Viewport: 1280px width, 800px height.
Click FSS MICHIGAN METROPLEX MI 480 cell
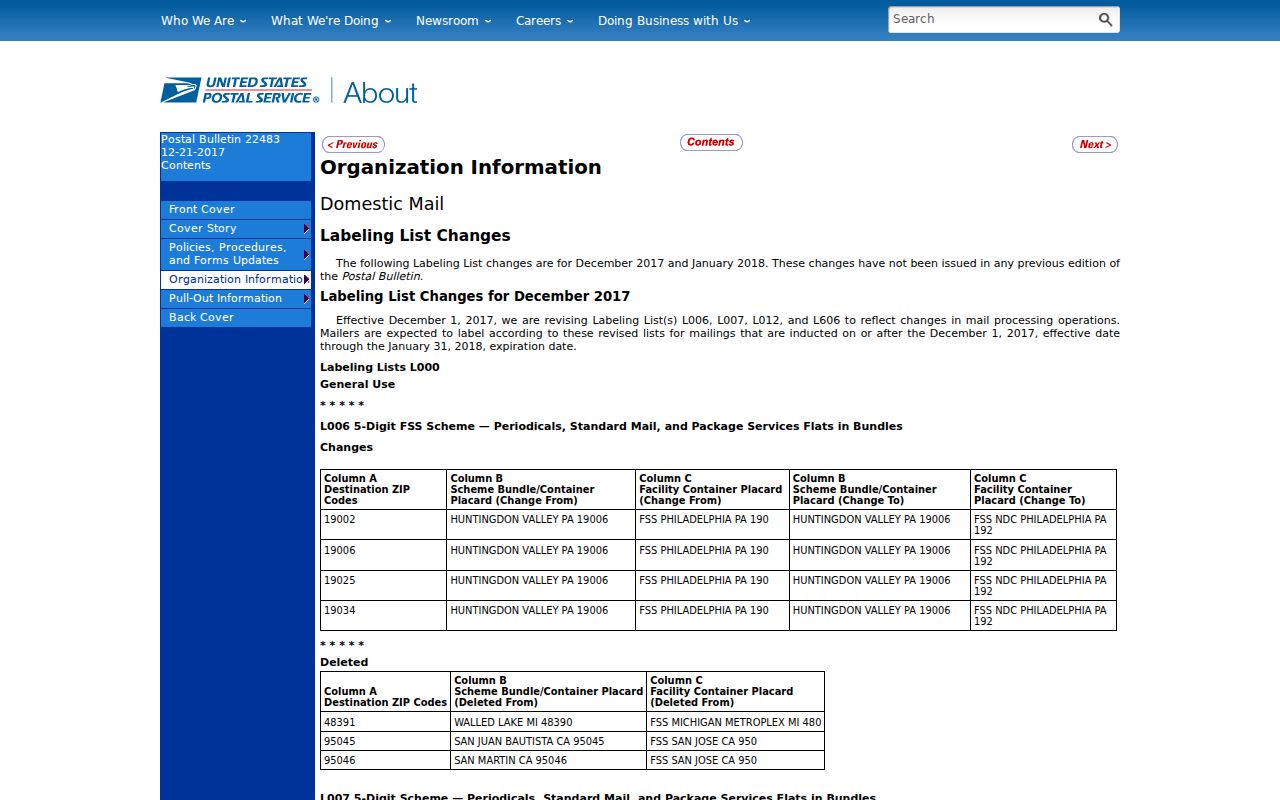click(x=735, y=722)
